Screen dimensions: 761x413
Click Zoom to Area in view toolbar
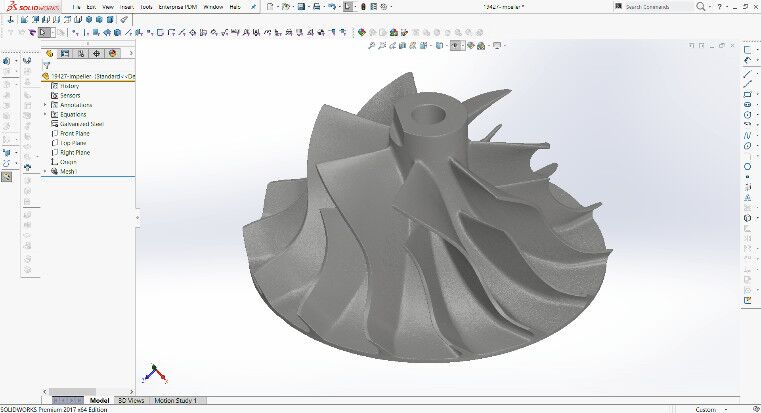pos(382,46)
